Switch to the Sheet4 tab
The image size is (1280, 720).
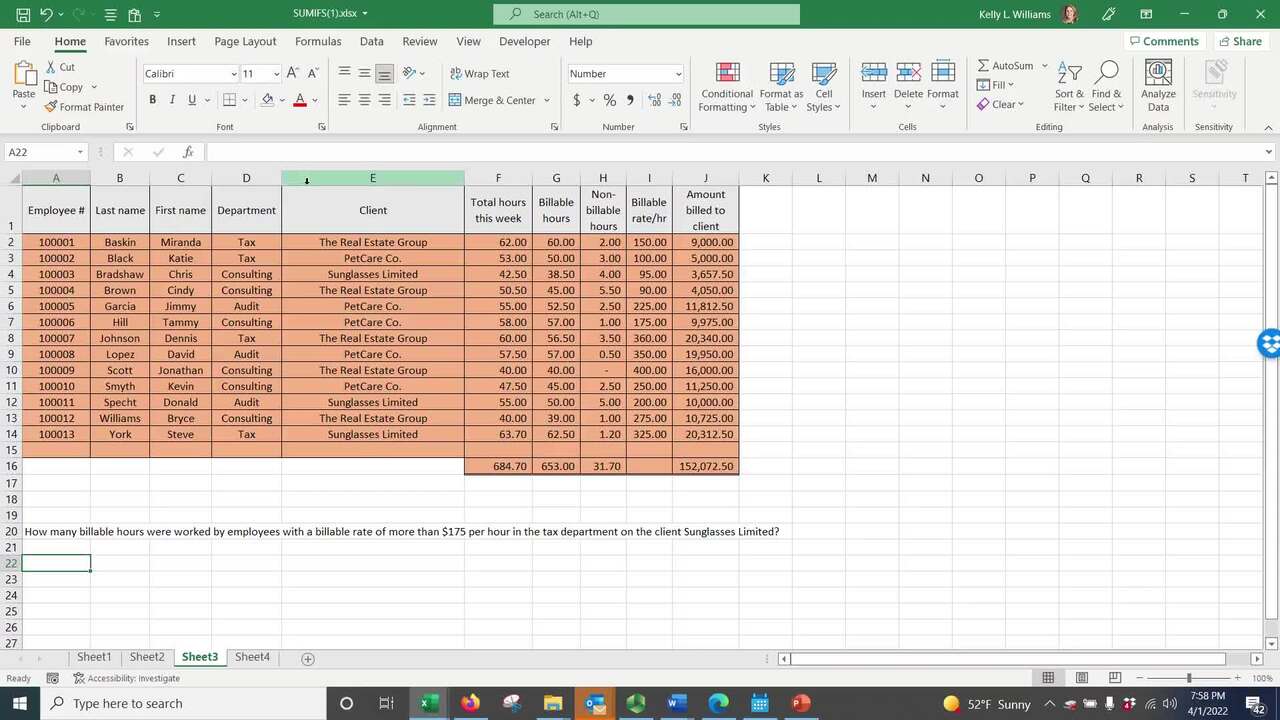pyautogui.click(x=252, y=657)
